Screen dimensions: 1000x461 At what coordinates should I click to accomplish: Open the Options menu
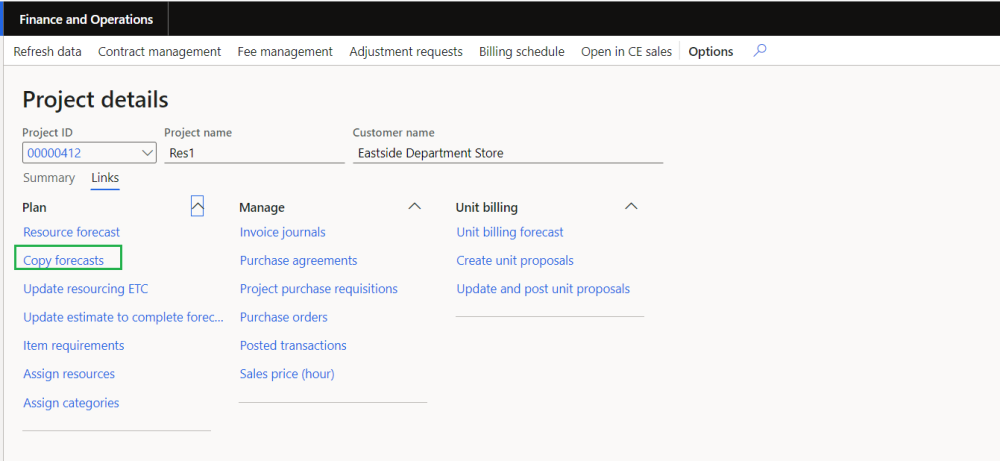click(x=711, y=51)
